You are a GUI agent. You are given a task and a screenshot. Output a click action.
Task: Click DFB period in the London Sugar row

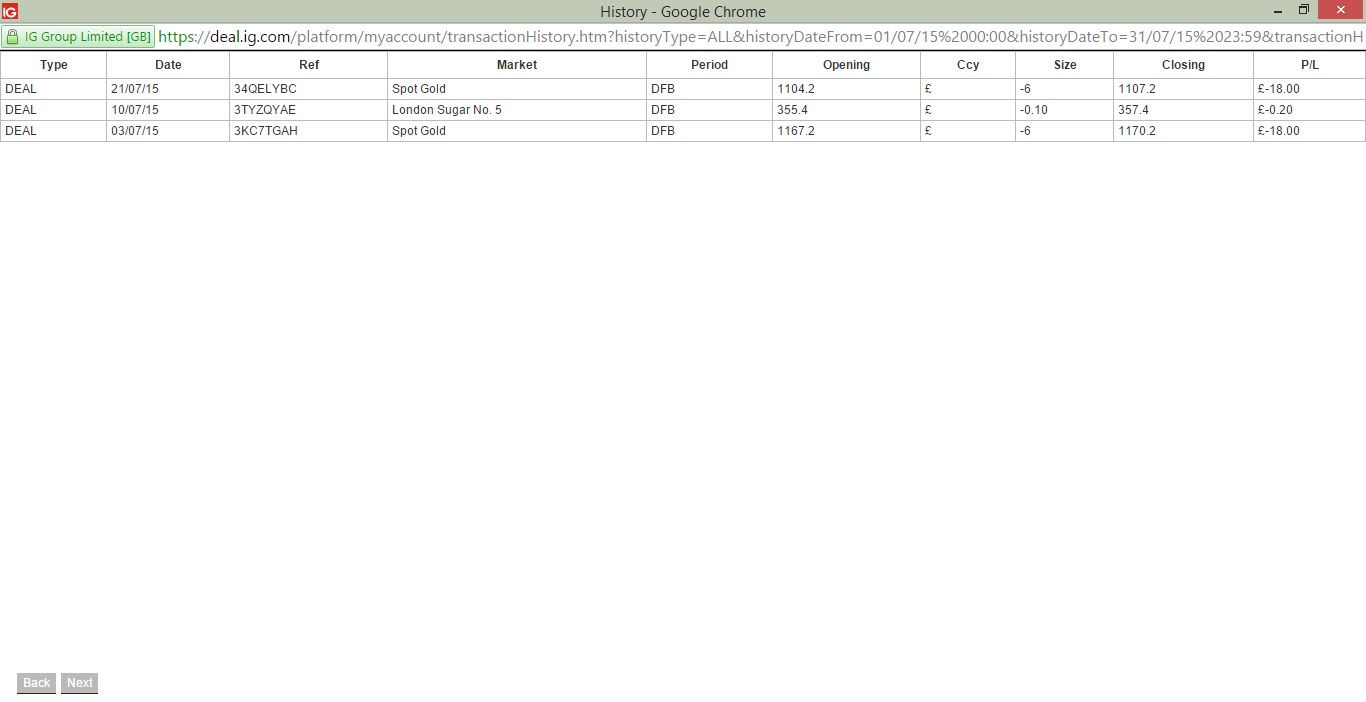[x=663, y=110]
